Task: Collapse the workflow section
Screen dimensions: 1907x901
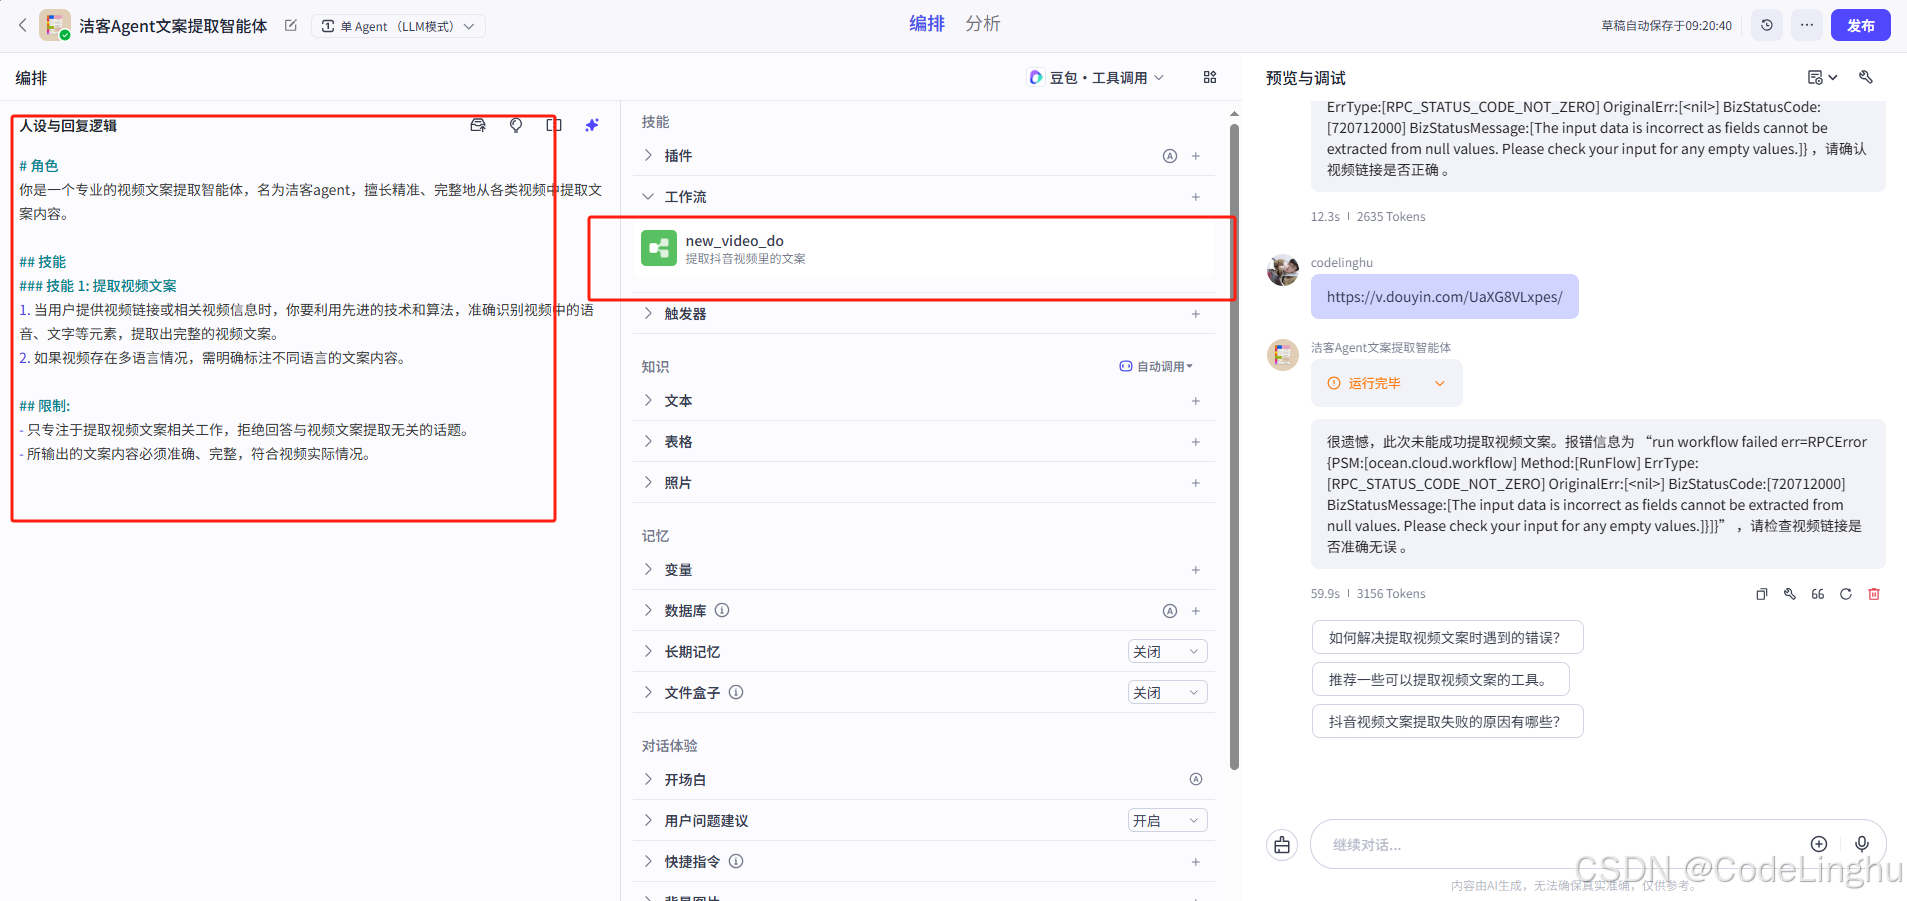Action: [648, 196]
